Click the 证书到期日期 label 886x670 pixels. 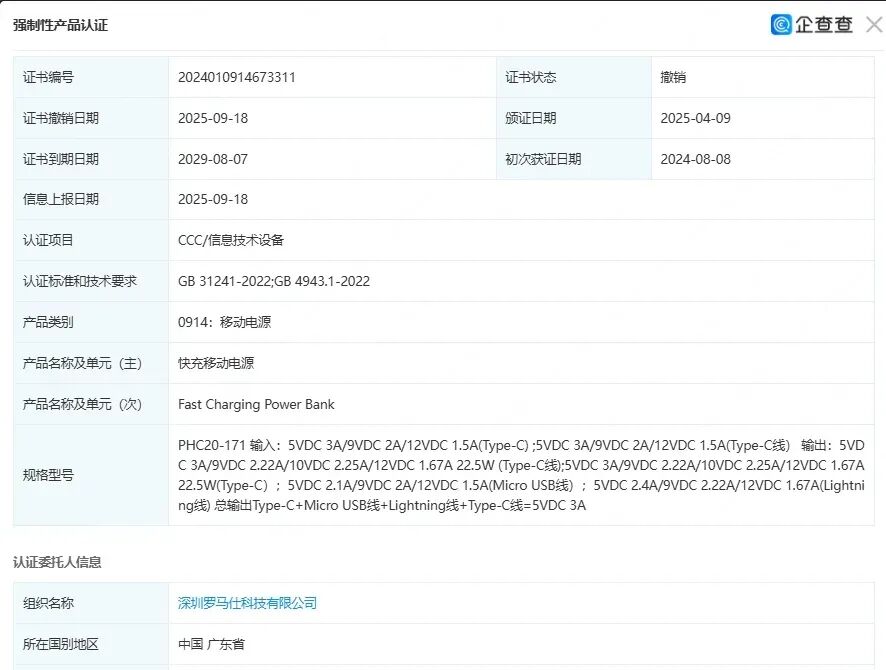coord(60,159)
